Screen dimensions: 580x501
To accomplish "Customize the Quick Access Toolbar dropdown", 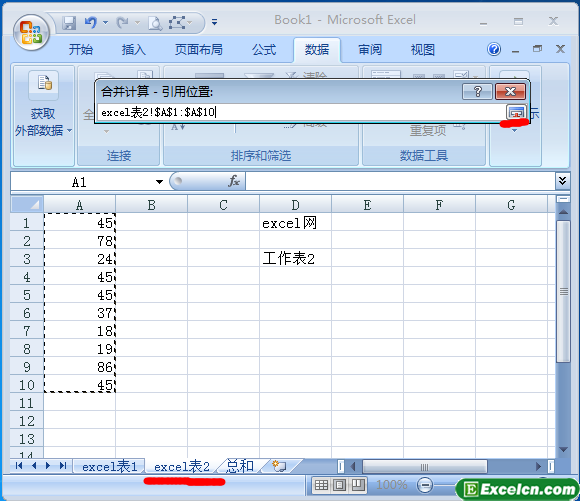I will pyautogui.click(x=214, y=23).
